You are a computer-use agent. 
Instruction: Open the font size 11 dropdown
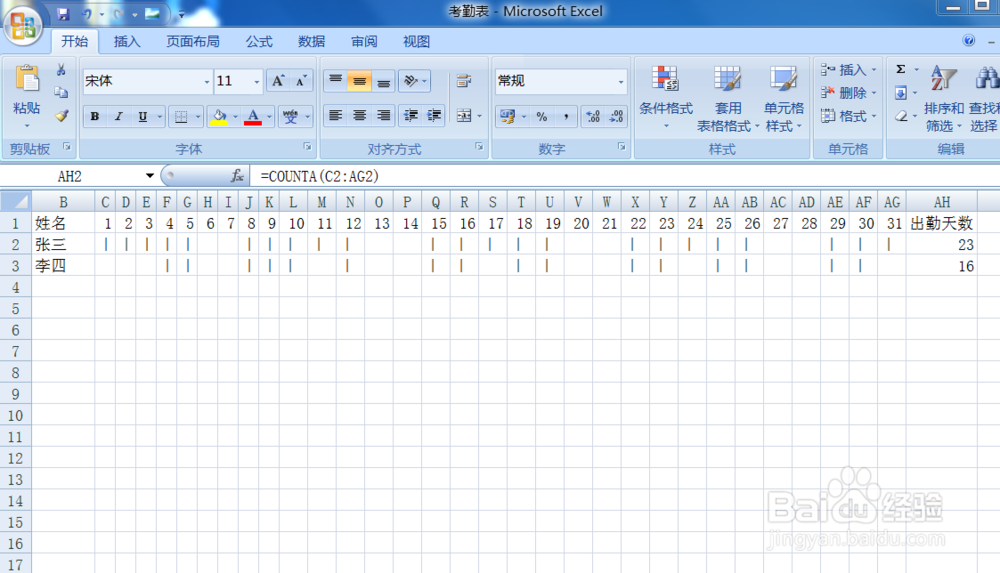(257, 82)
